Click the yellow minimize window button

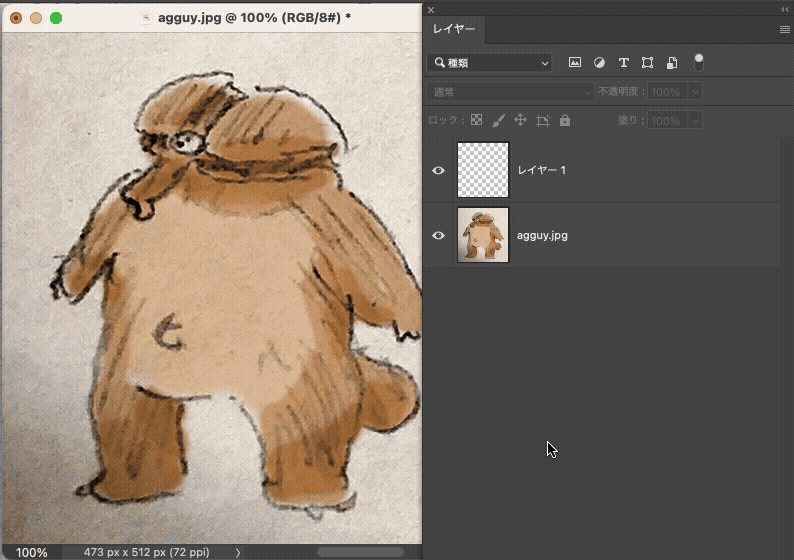click(x=36, y=18)
